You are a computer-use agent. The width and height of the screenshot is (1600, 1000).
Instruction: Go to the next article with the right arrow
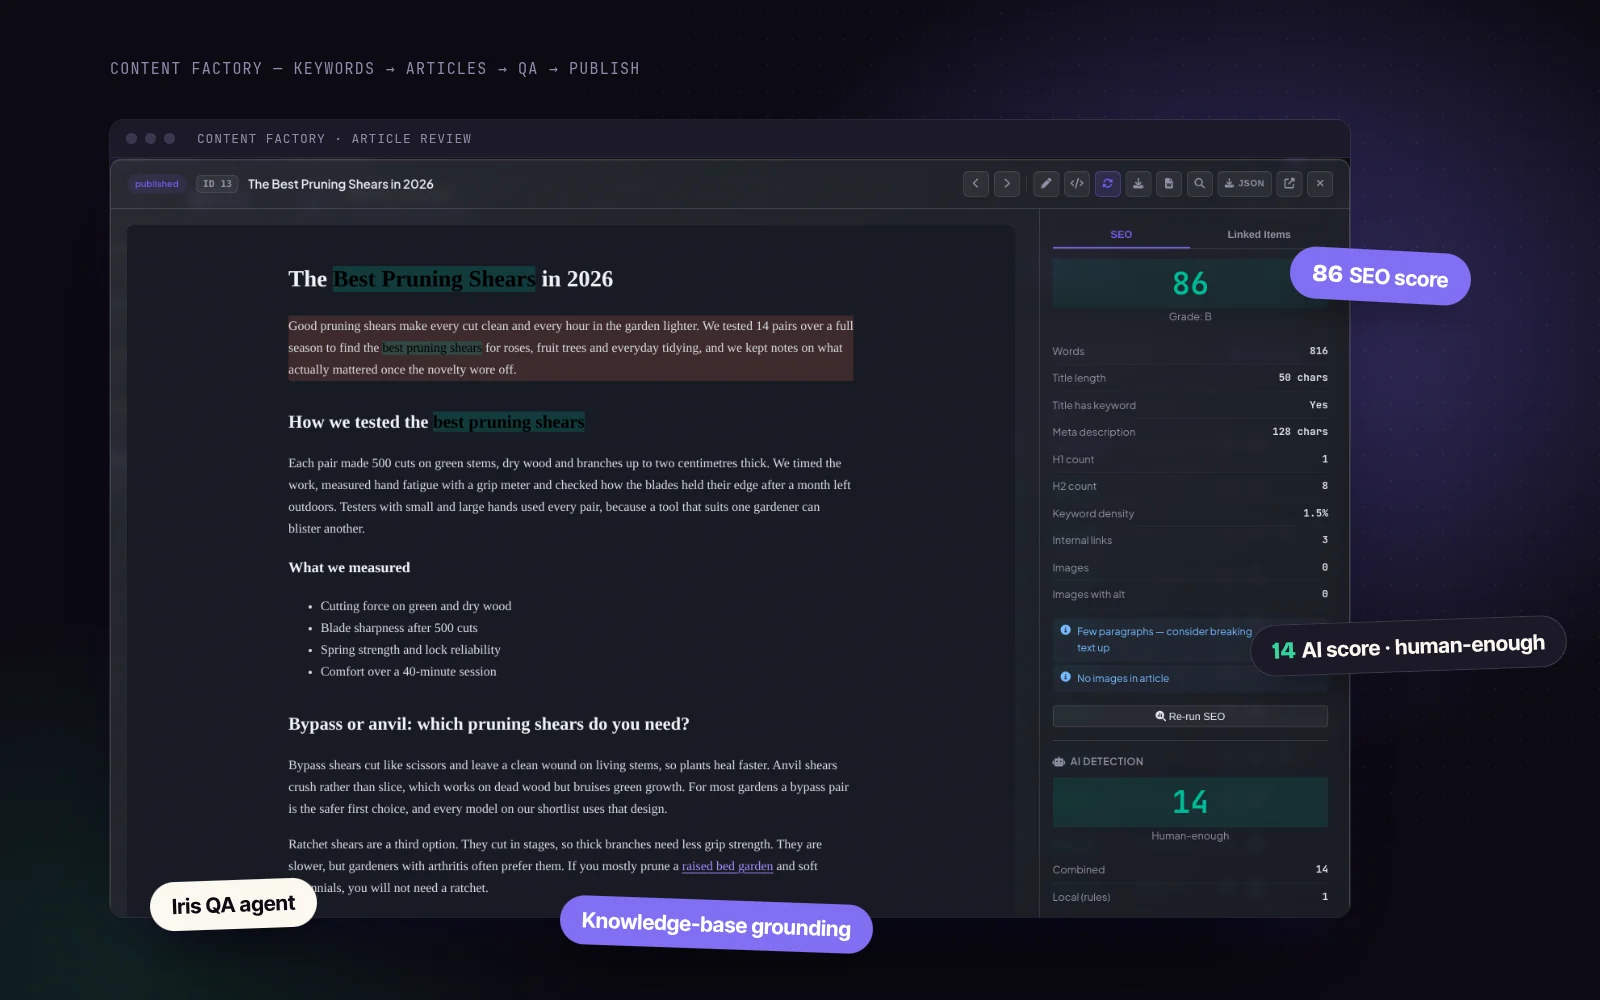(1007, 184)
